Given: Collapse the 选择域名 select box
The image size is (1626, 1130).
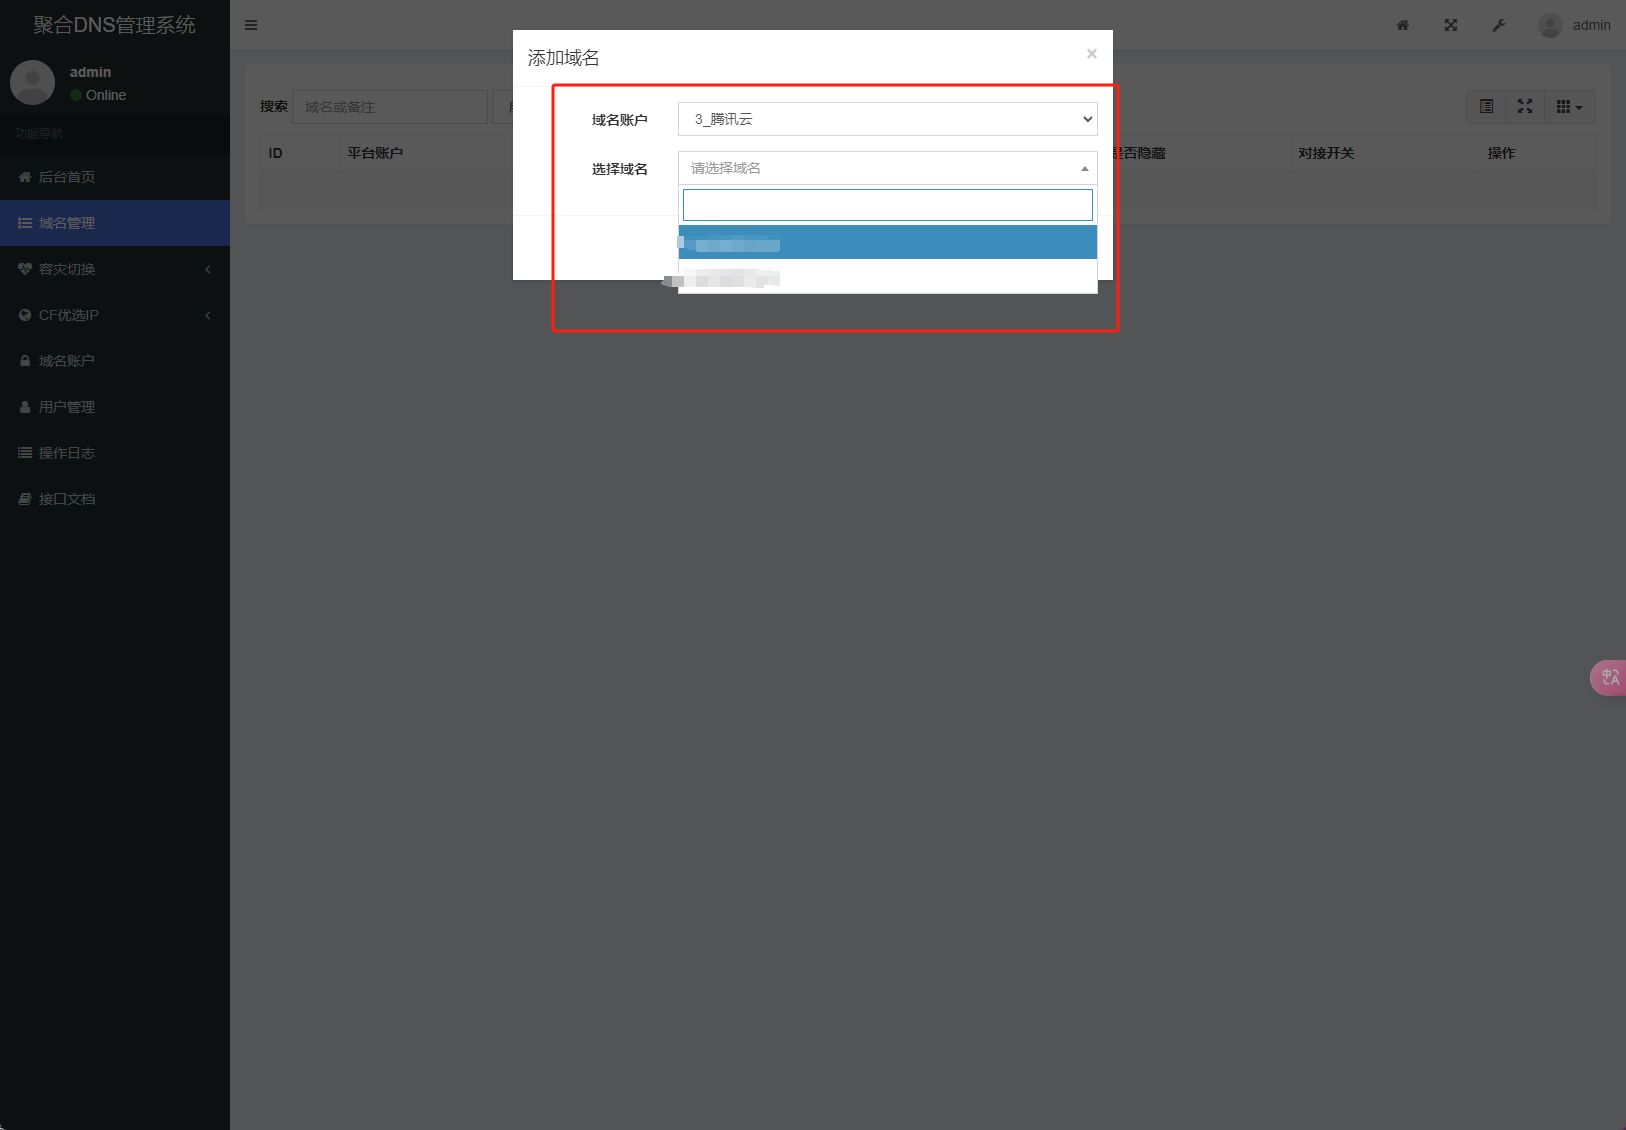Looking at the screenshot, I should pyautogui.click(x=888, y=168).
